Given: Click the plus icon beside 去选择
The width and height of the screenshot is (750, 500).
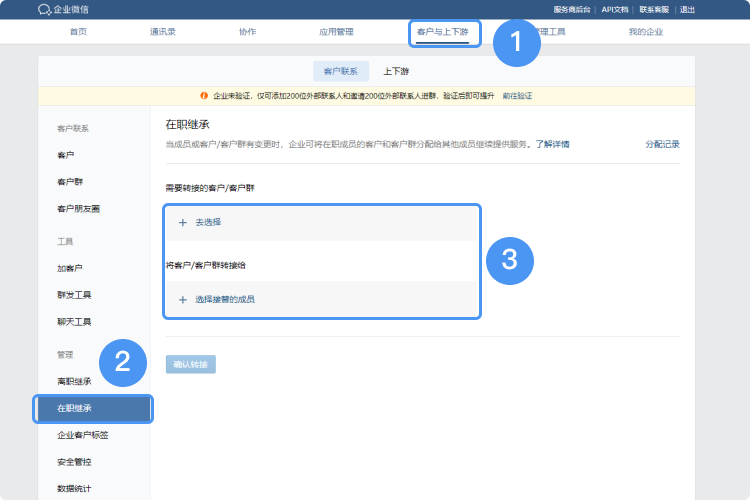Looking at the screenshot, I should coord(182,222).
